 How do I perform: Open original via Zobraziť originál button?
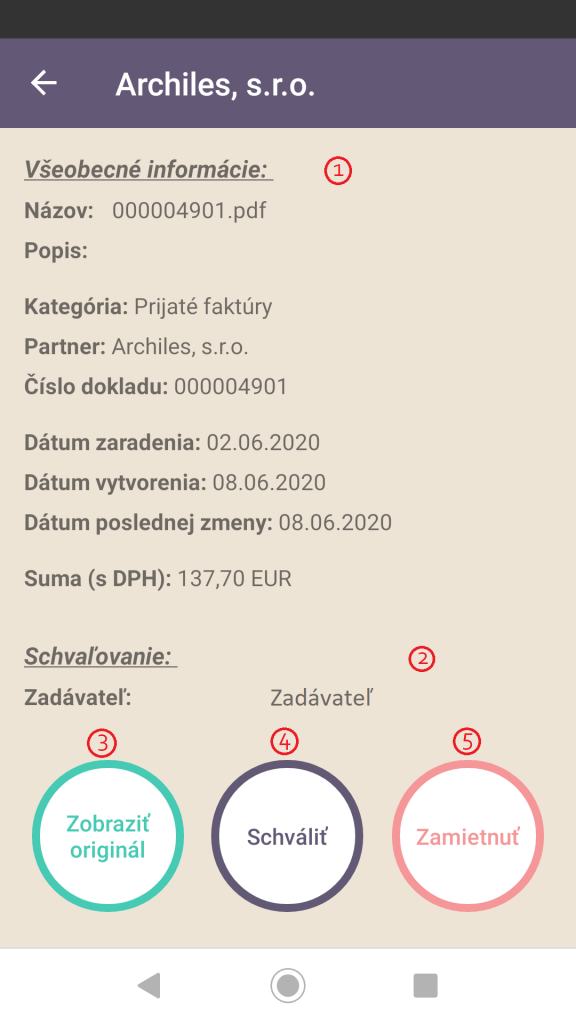click(x=108, y=836)
